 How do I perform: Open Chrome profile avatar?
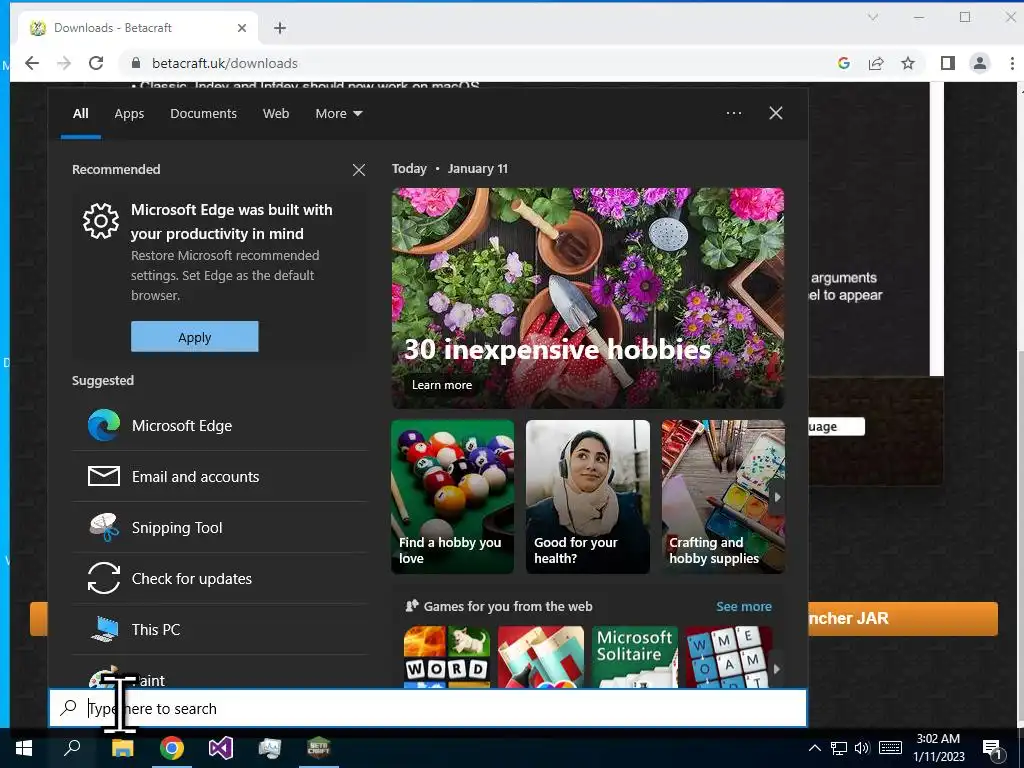click(x=980, y=63)
